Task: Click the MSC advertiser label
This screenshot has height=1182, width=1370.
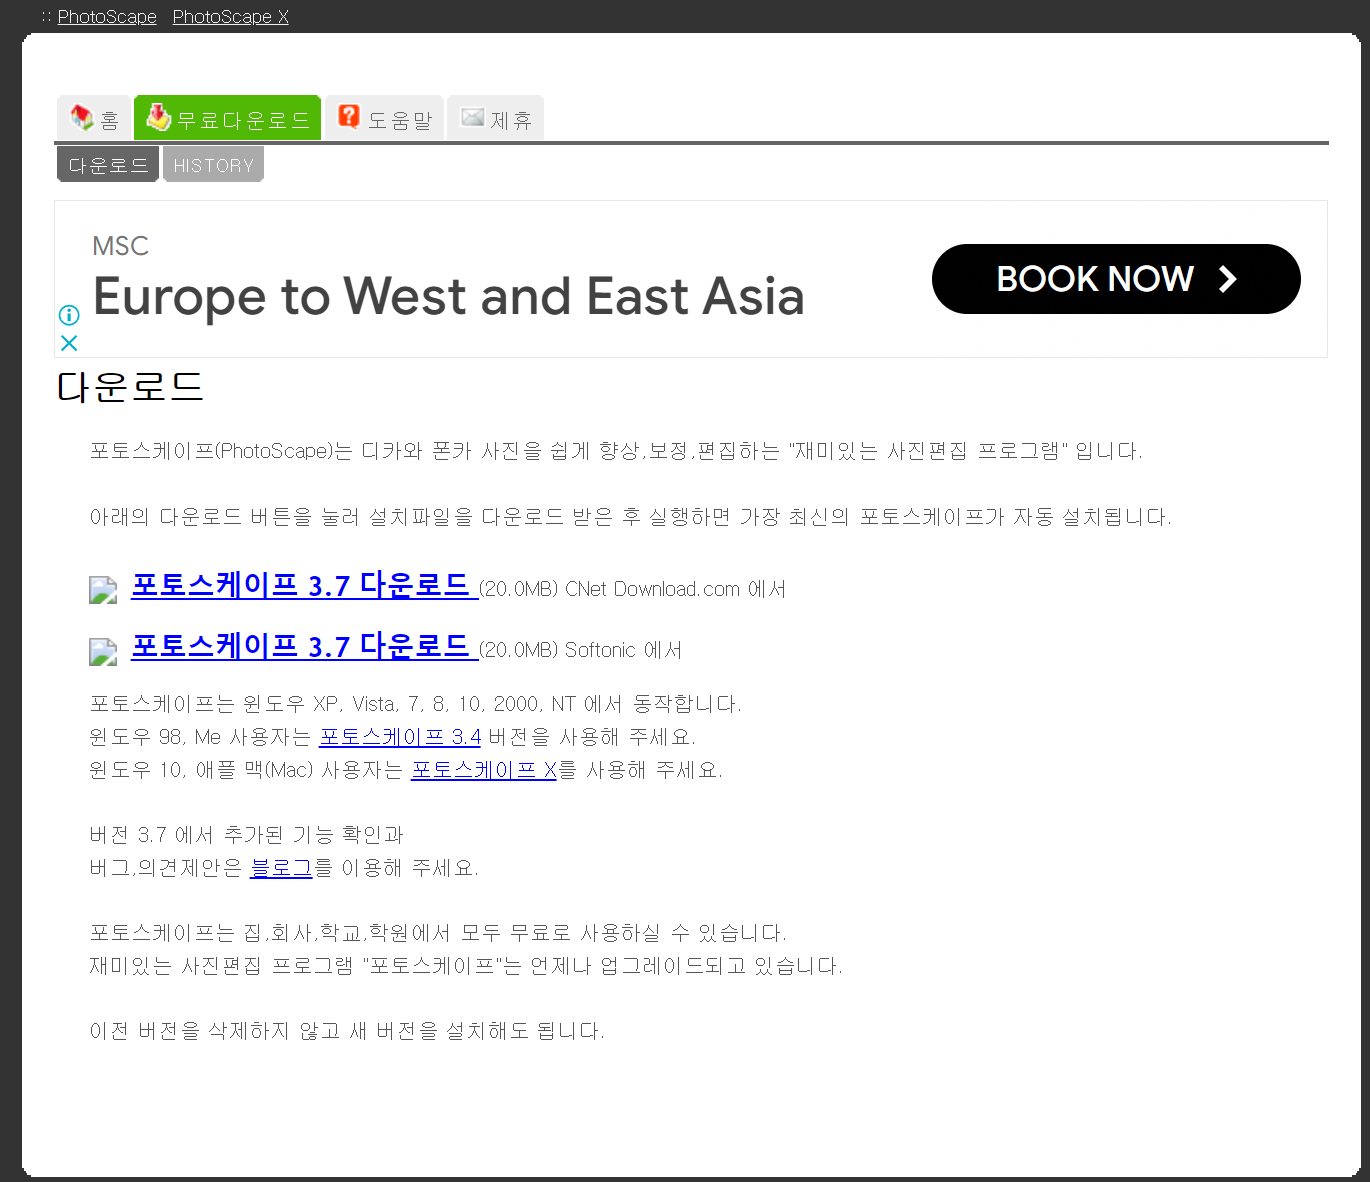Action: point(120,246)
